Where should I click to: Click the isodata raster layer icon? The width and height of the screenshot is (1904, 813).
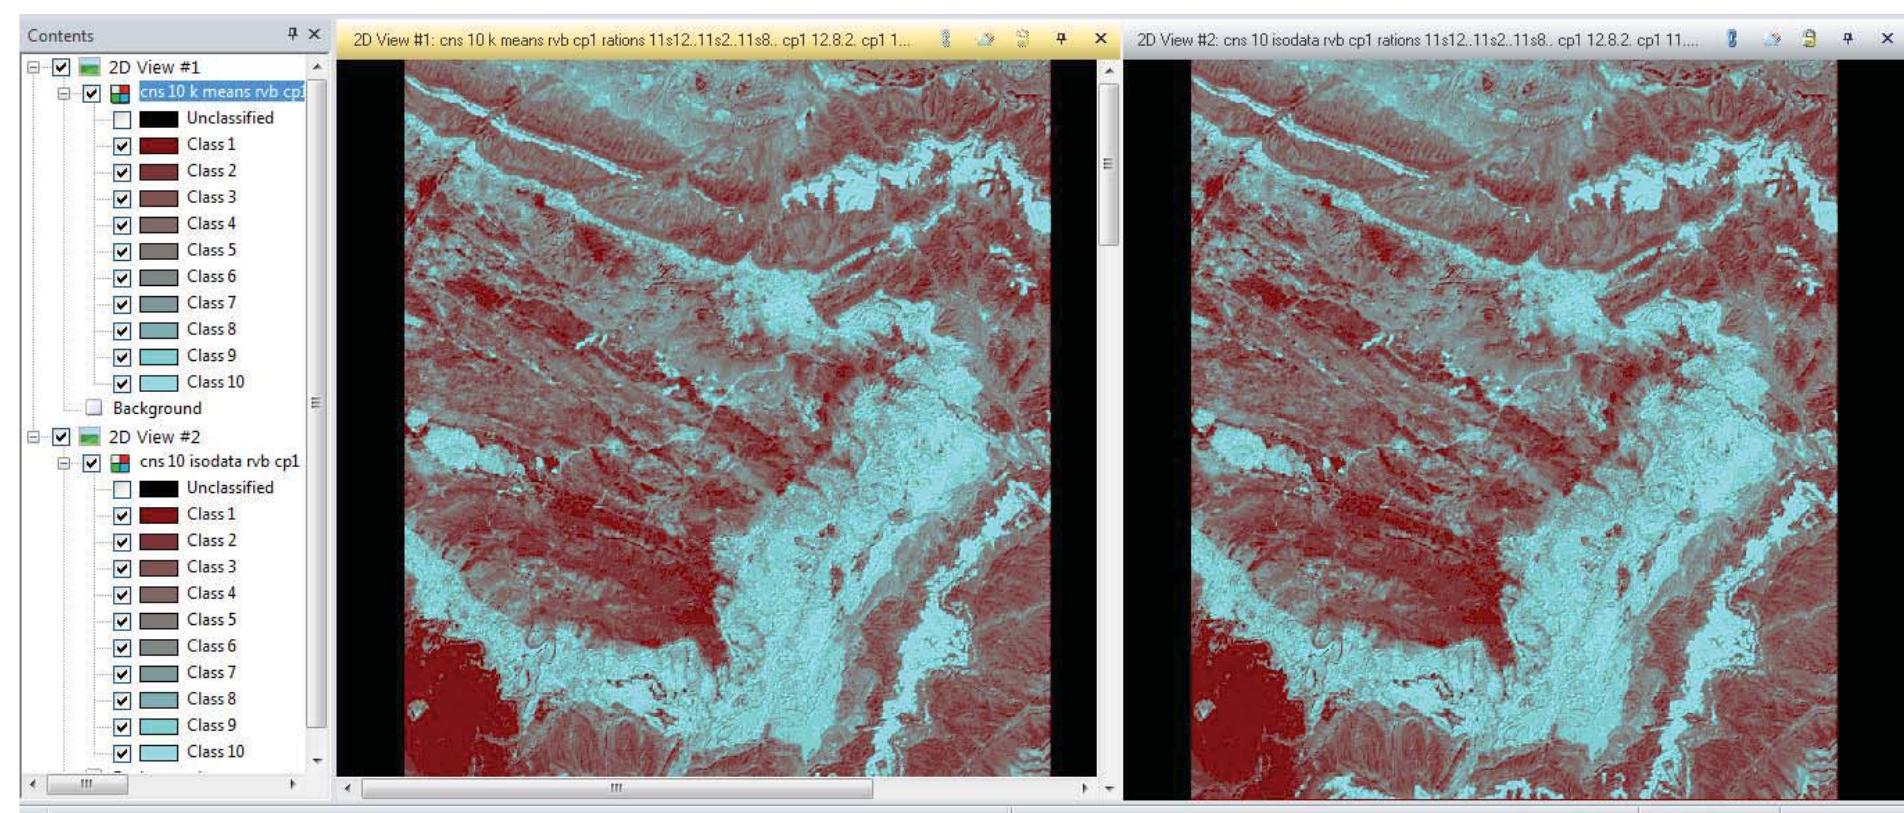point(120,463)
